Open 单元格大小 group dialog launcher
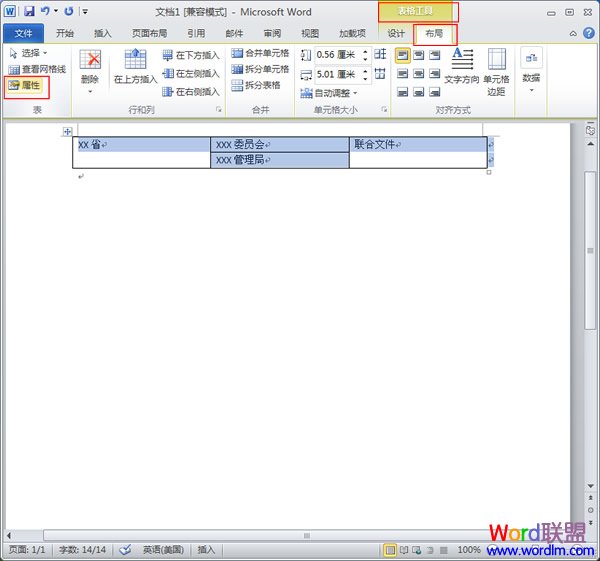The height and width of the screenshot is (561, 600). tap(384, 110)
